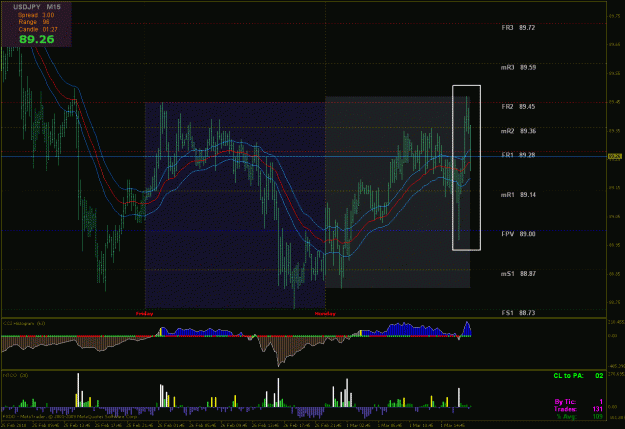Image resolution: width=625 pixels, height=429 pixels.
Task: Click the Range 96 readout
Action: [x=34, y=22]
